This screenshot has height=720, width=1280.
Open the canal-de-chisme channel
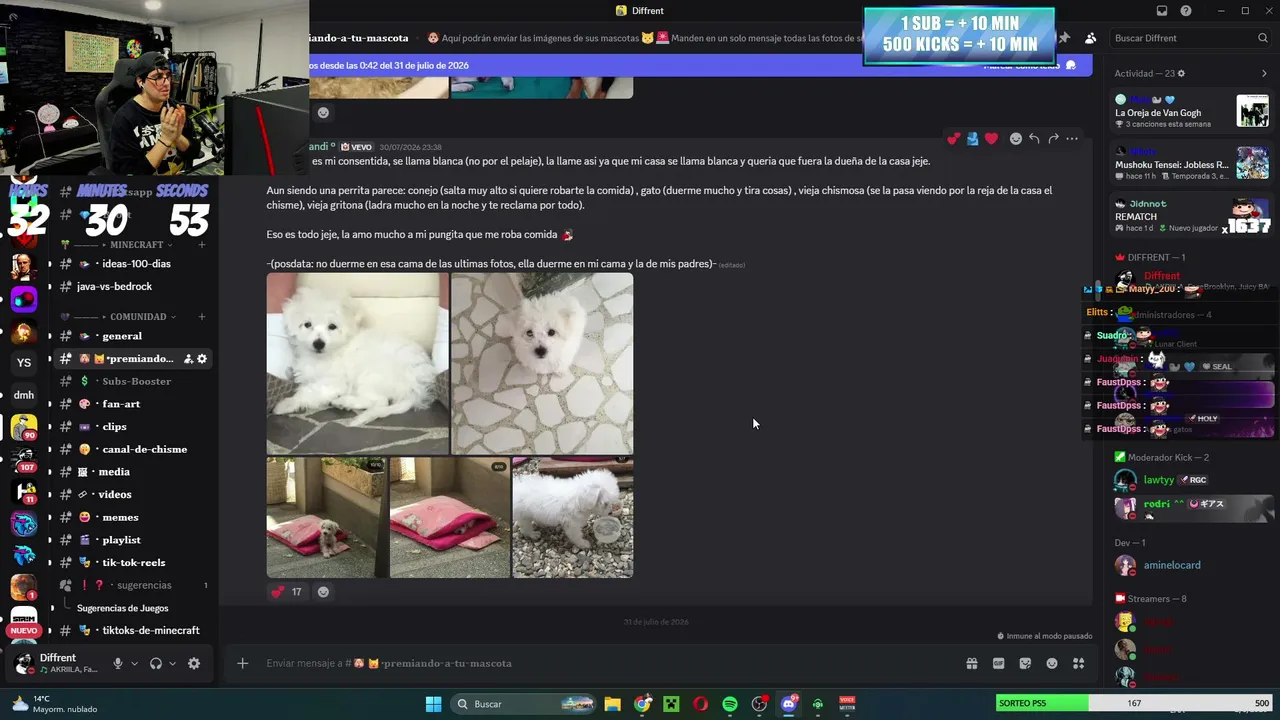click(134, 449)
